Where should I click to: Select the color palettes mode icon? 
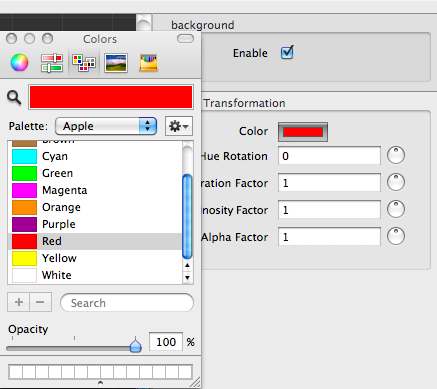[x=84, y=63]
